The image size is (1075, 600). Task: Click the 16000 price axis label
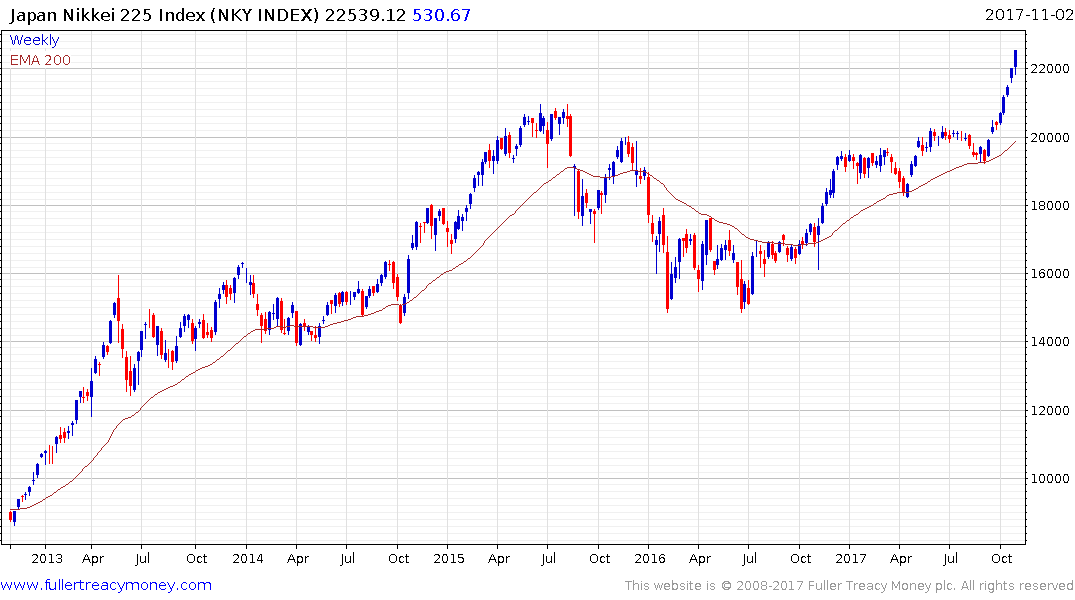(1050, 274)
